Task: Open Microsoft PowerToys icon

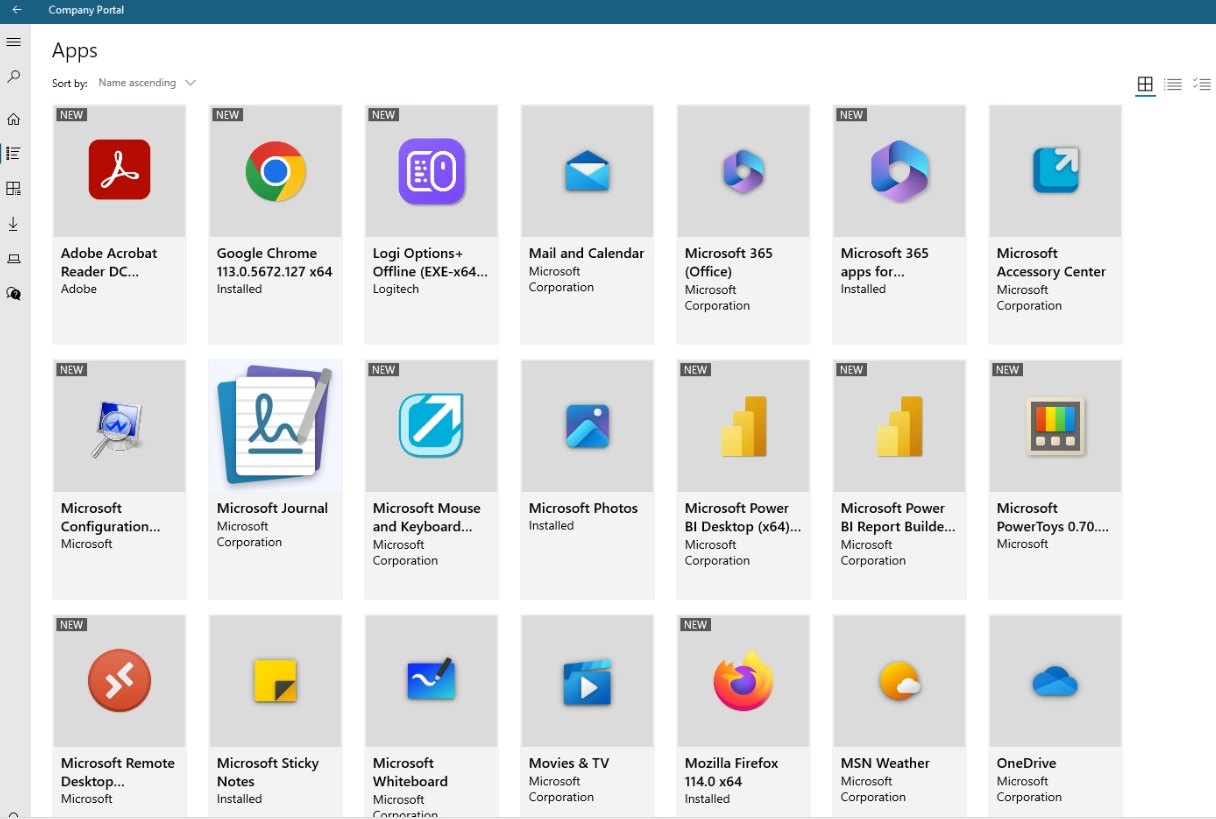Action: pos(1056,426)
